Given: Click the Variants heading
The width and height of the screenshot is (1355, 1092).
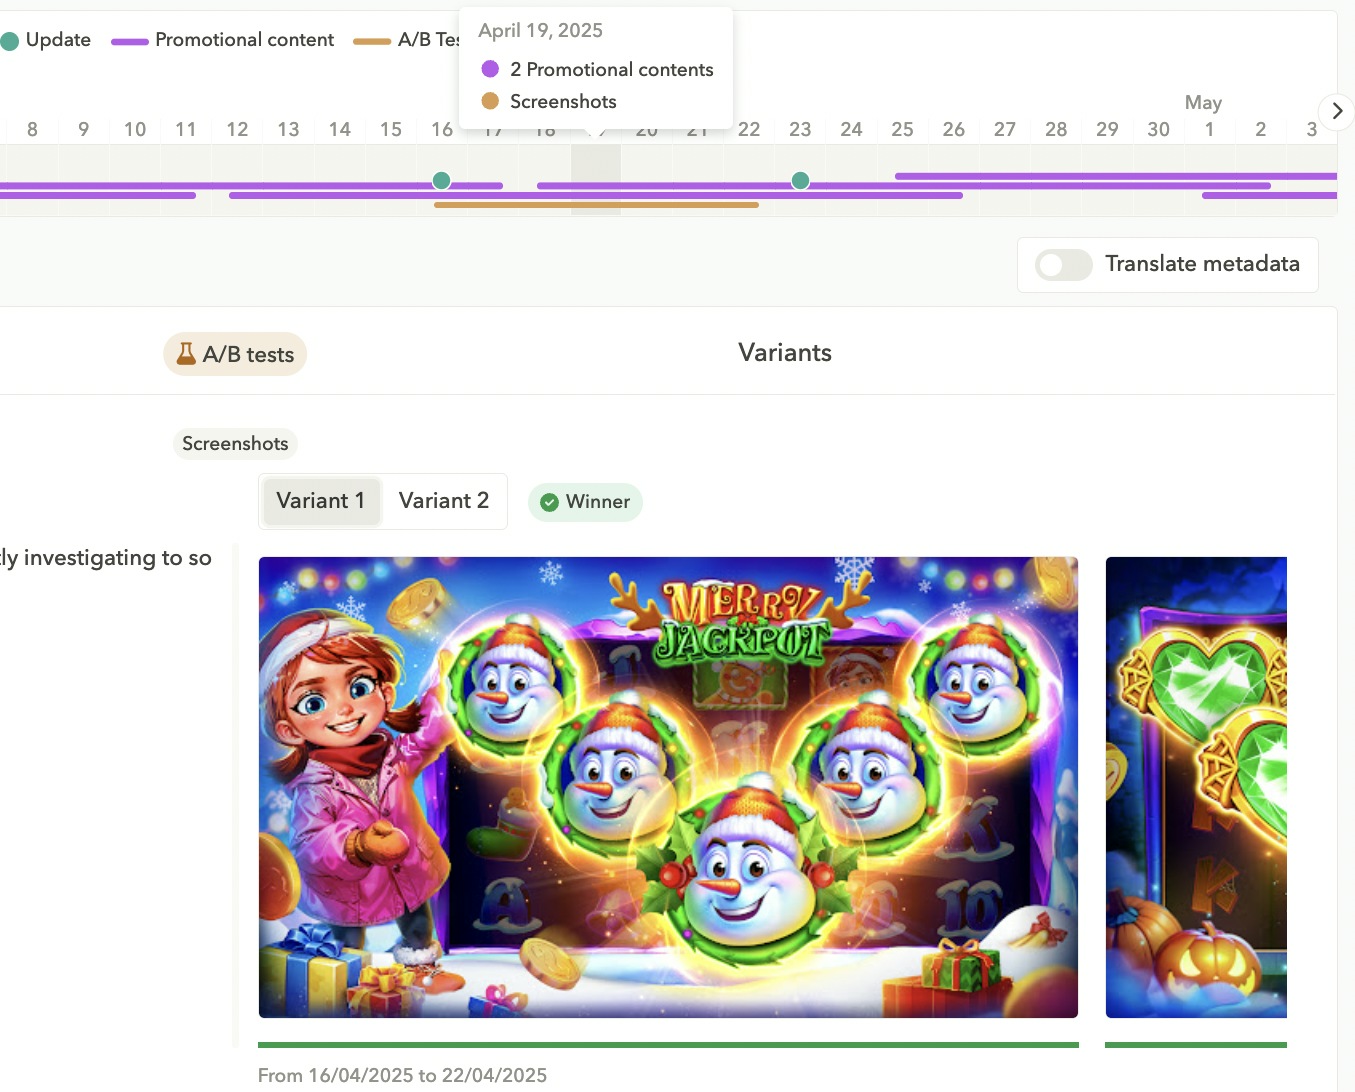Looking at the screenshot, I should (x=785, y=352).
